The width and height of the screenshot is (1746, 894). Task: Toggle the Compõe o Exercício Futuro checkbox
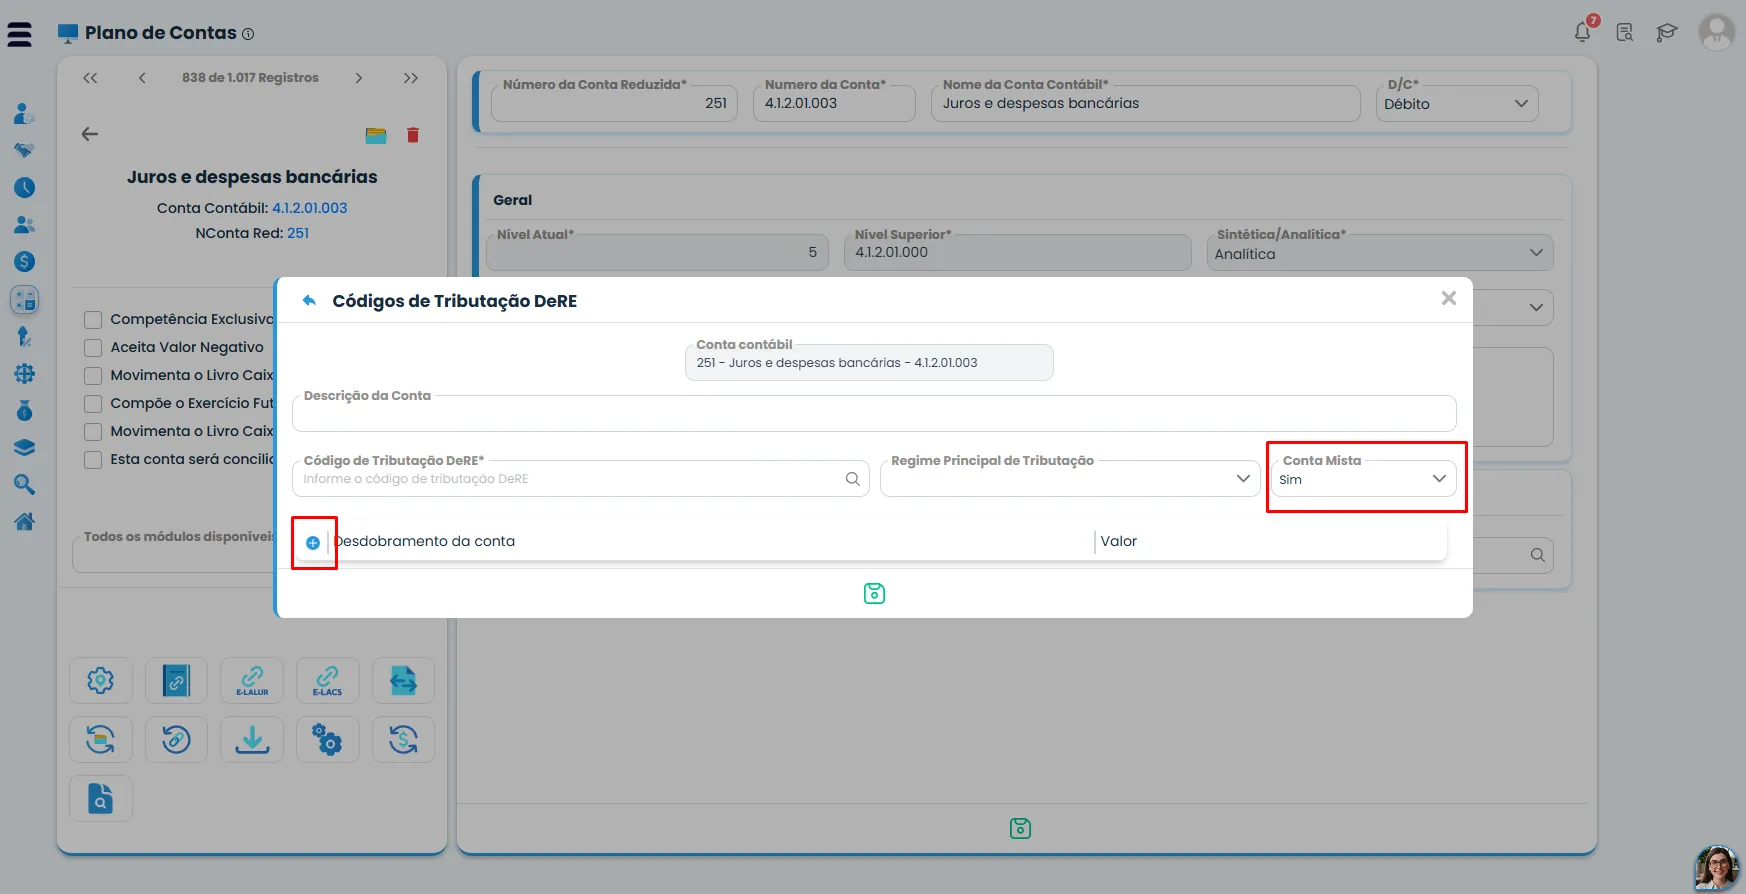[93, 404]
